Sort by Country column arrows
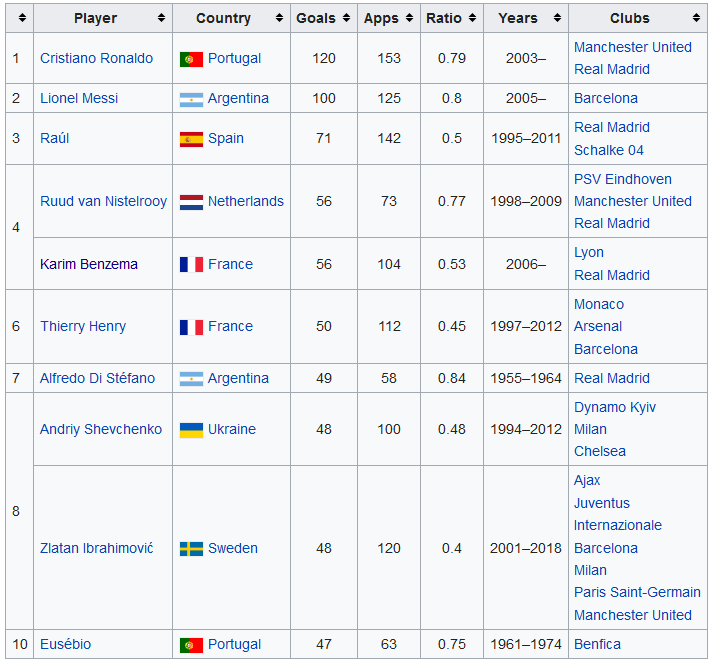 pos(279,18)
